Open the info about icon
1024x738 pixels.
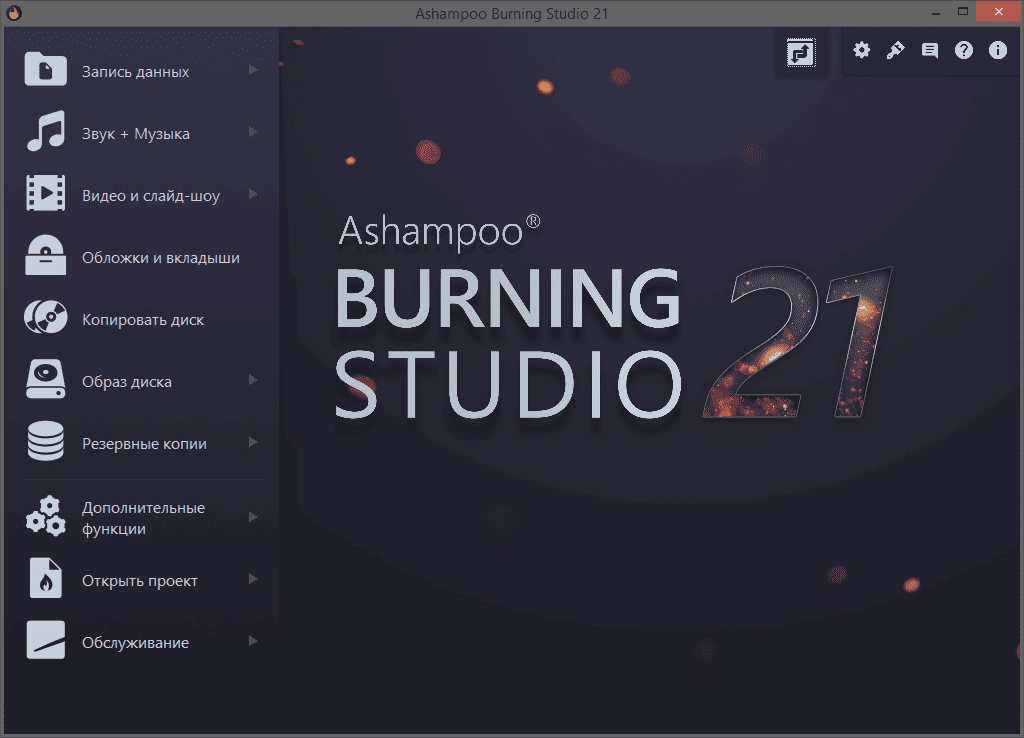point(998,50)
